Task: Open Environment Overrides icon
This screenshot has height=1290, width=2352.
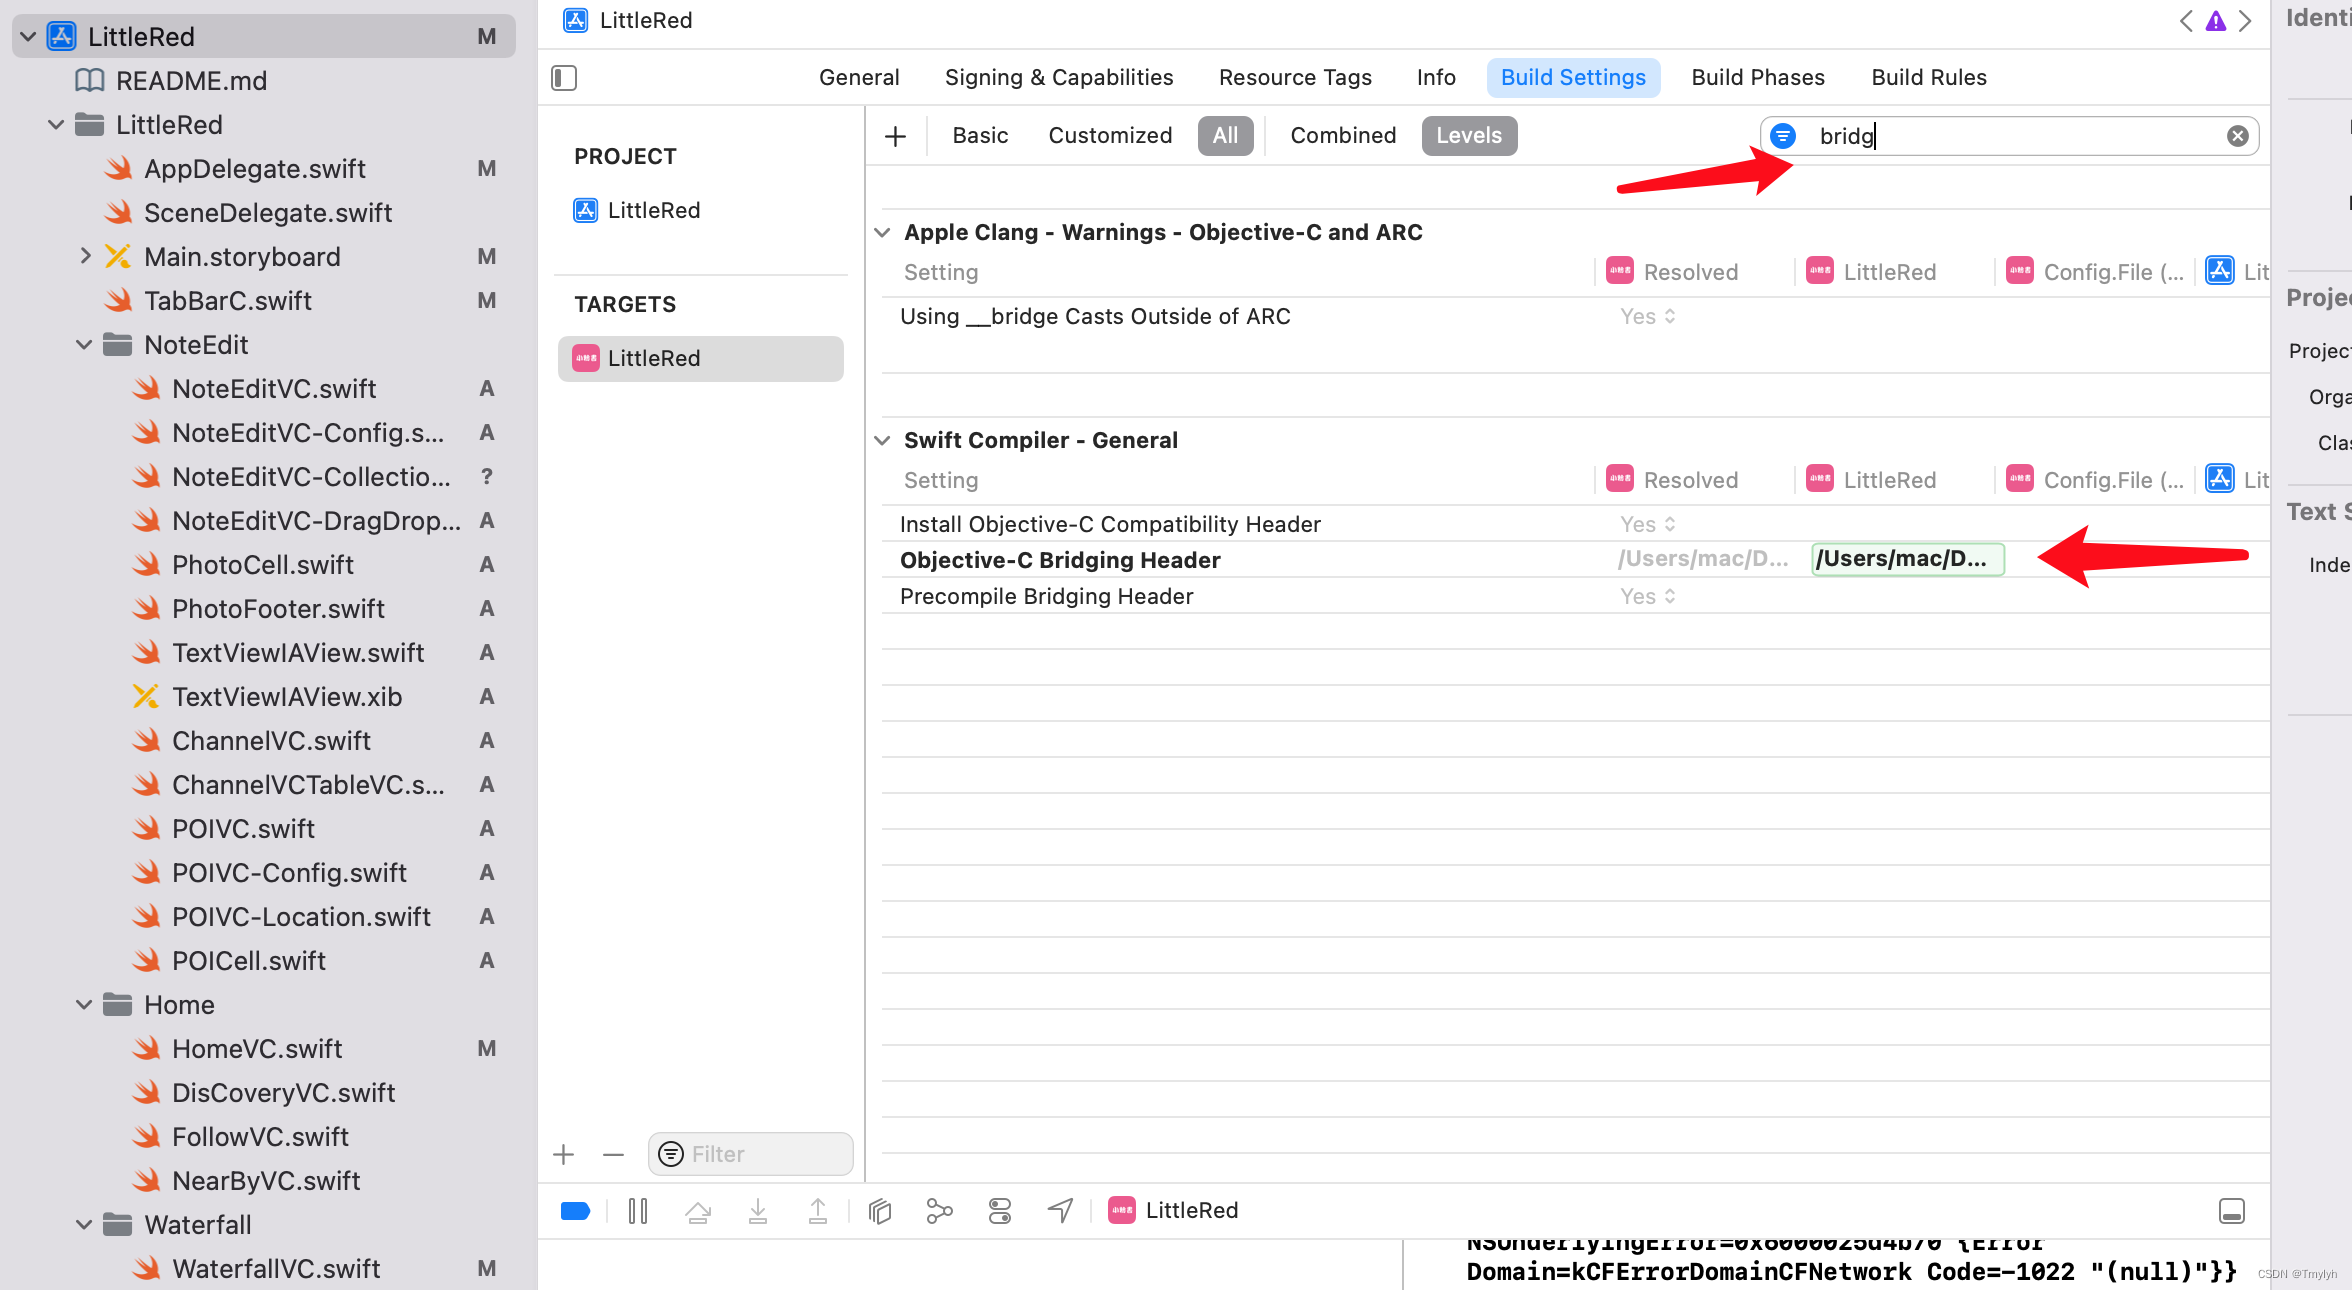Action: coord(1000,1211)
